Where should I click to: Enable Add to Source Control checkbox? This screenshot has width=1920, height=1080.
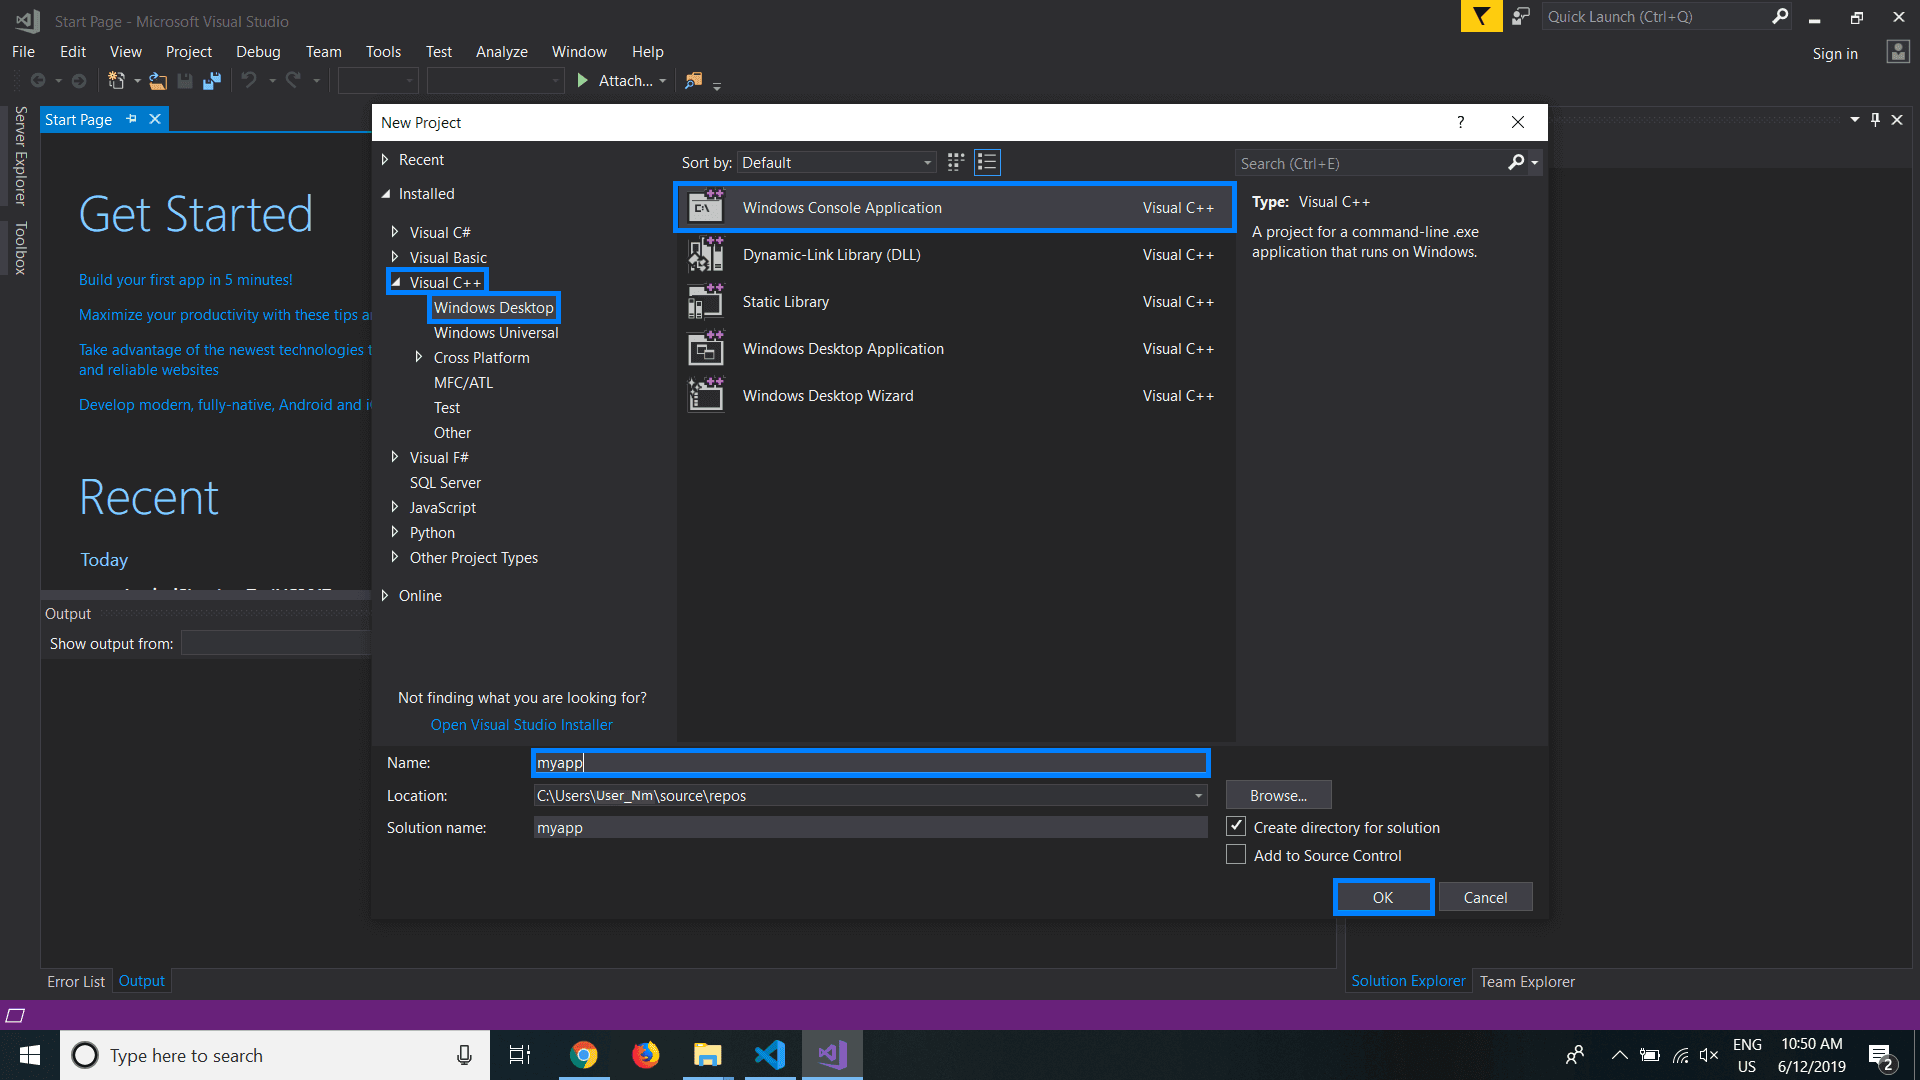1237,855
